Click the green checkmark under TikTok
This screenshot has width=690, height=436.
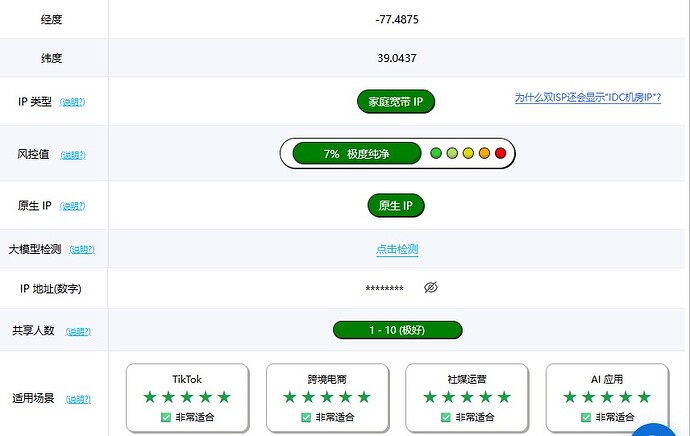(166, 417)
